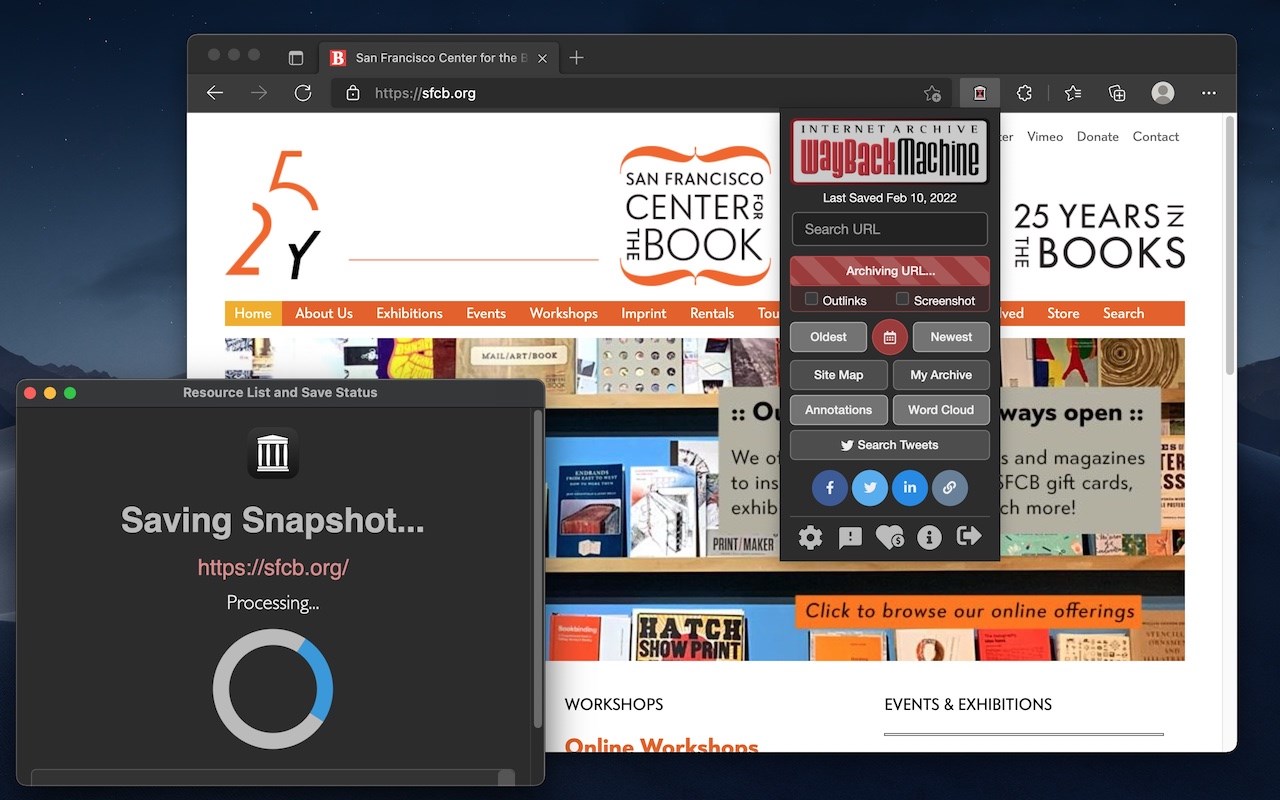
Task: Open the Exhibitions menu item
Action: tap(409, 313)
